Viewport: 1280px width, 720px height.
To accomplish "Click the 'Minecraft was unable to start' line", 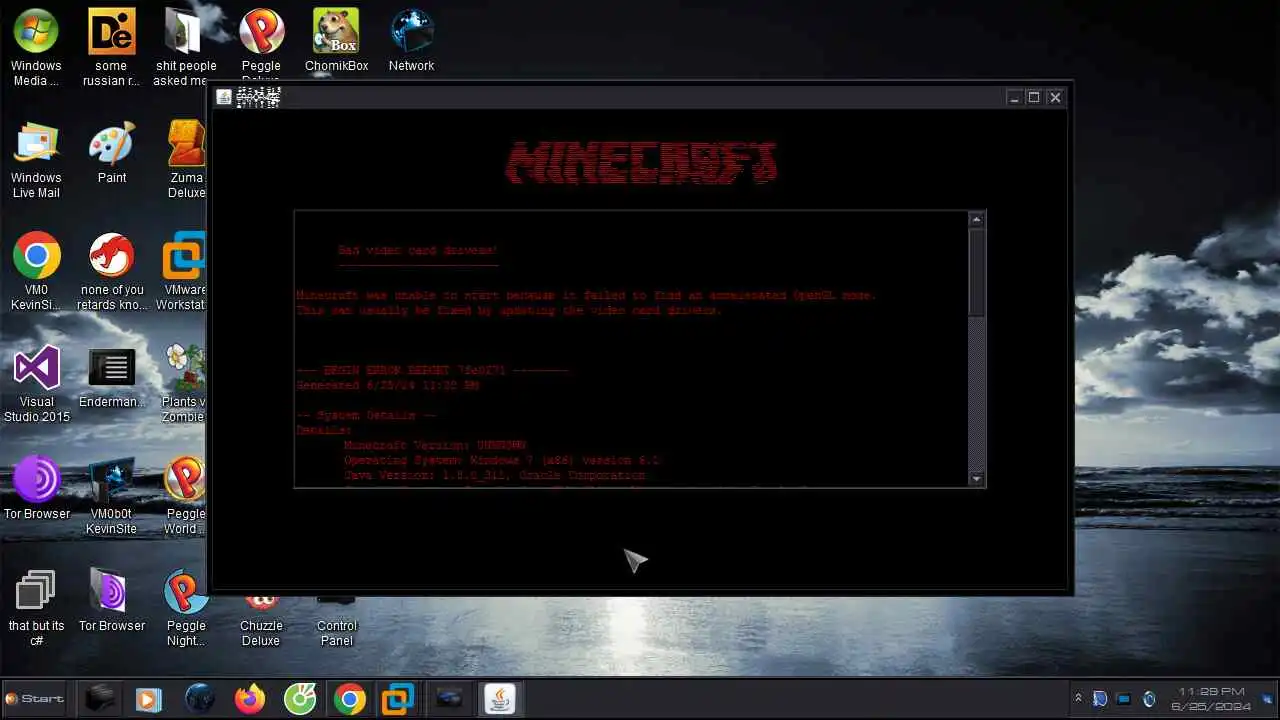I will (x=586, y=295).
